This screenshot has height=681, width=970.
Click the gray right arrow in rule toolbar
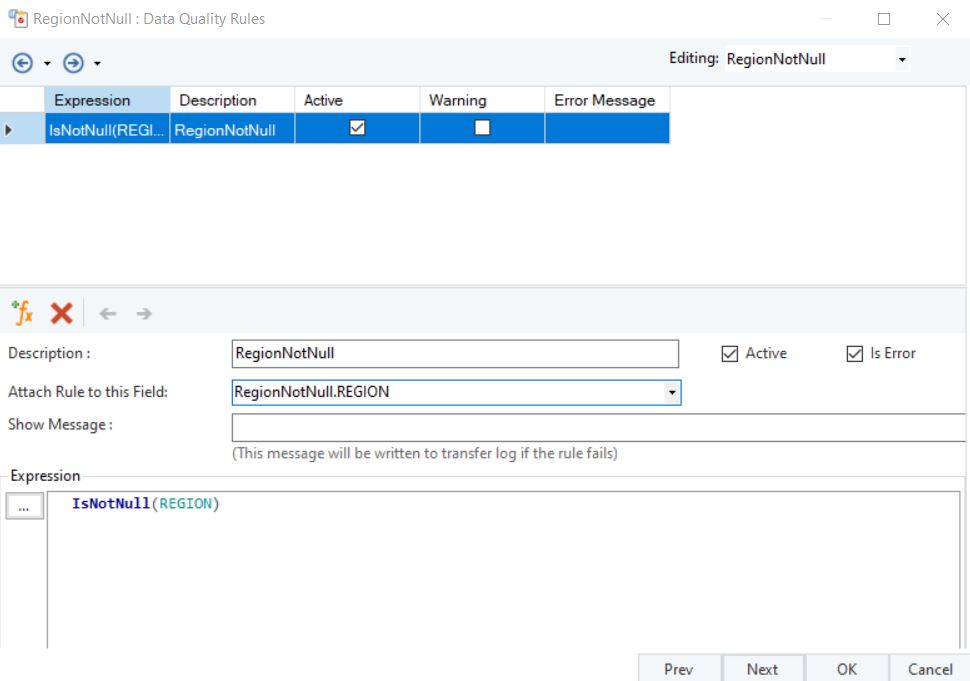tap(144, 314)
